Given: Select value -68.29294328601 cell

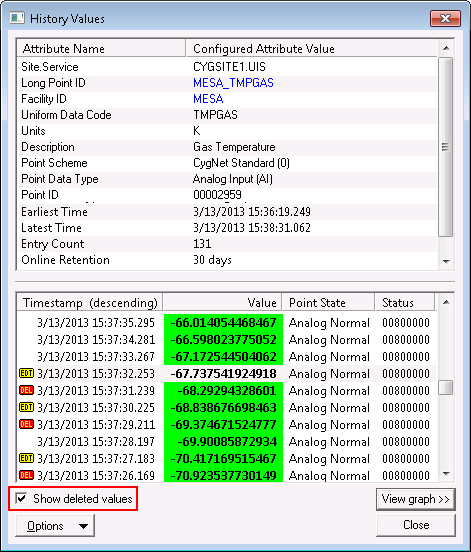Looking at the screenshot, I should 223,390.
